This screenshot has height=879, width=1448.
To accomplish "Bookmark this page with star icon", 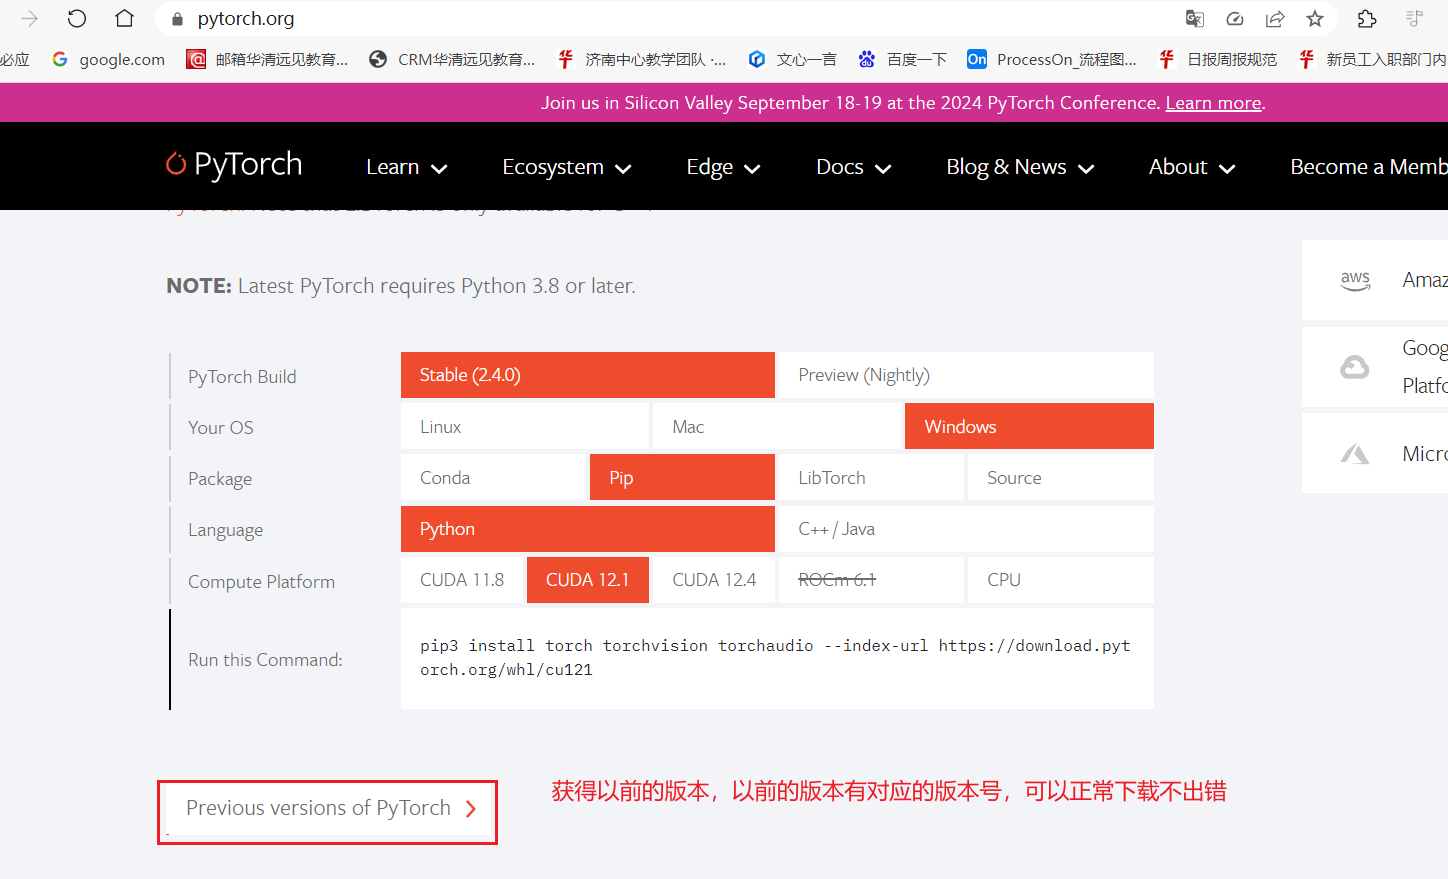I will coord(1315,18).
